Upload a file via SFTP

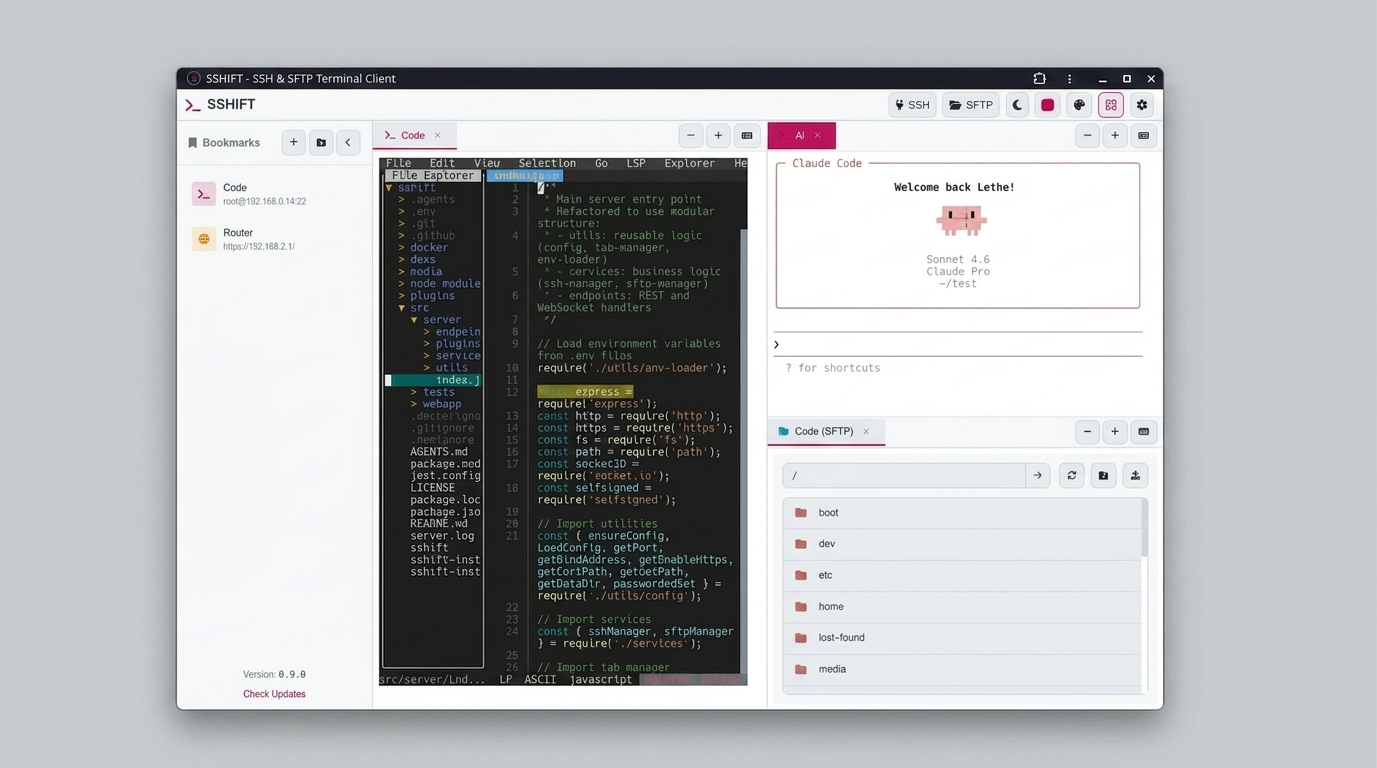pyautogui.click(x=1135, y=475)
